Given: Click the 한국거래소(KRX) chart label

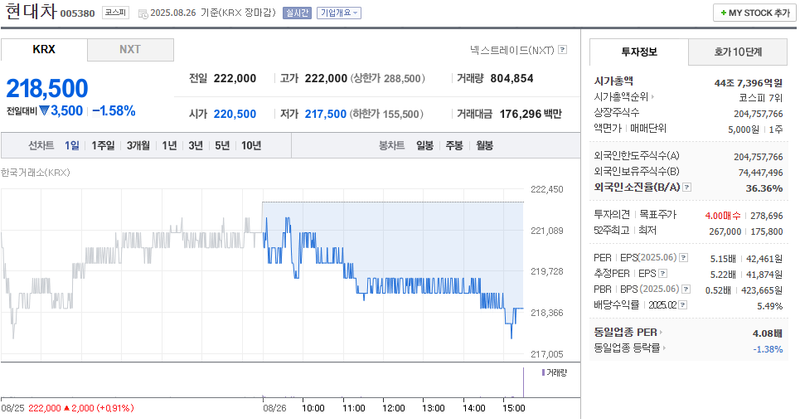Looking at the screenshot, I should tap(35, 172).
